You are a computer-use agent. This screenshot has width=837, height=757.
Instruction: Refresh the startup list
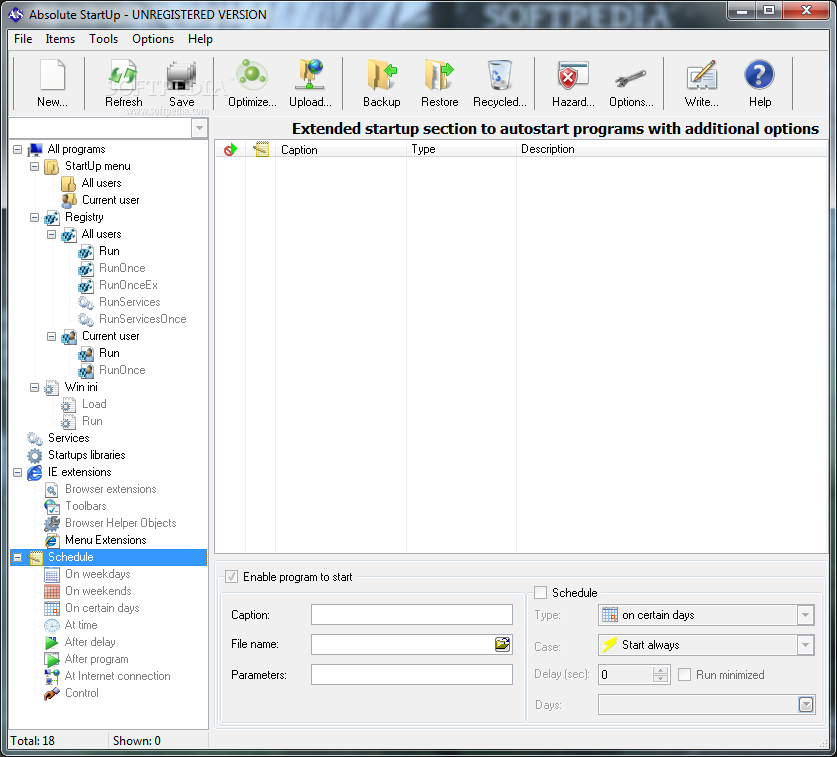(123, 83)
